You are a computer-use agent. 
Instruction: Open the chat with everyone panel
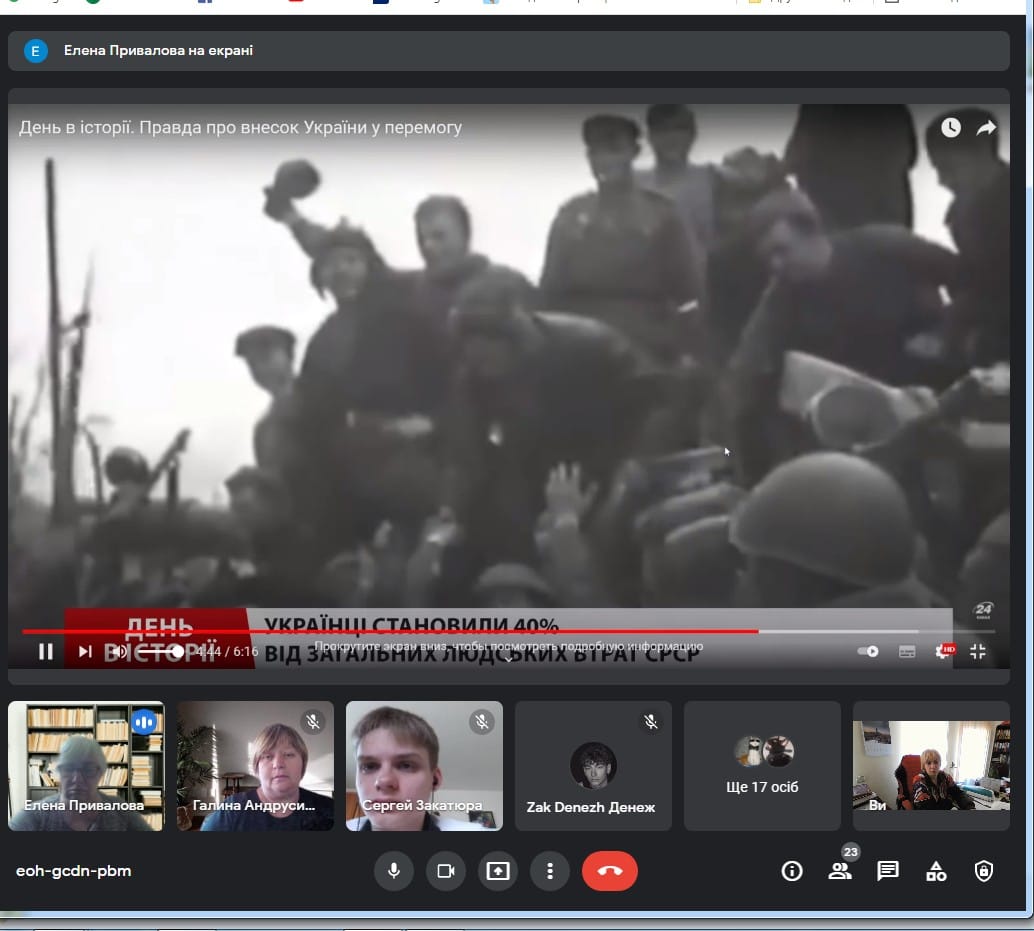click(x=887, y=871)
